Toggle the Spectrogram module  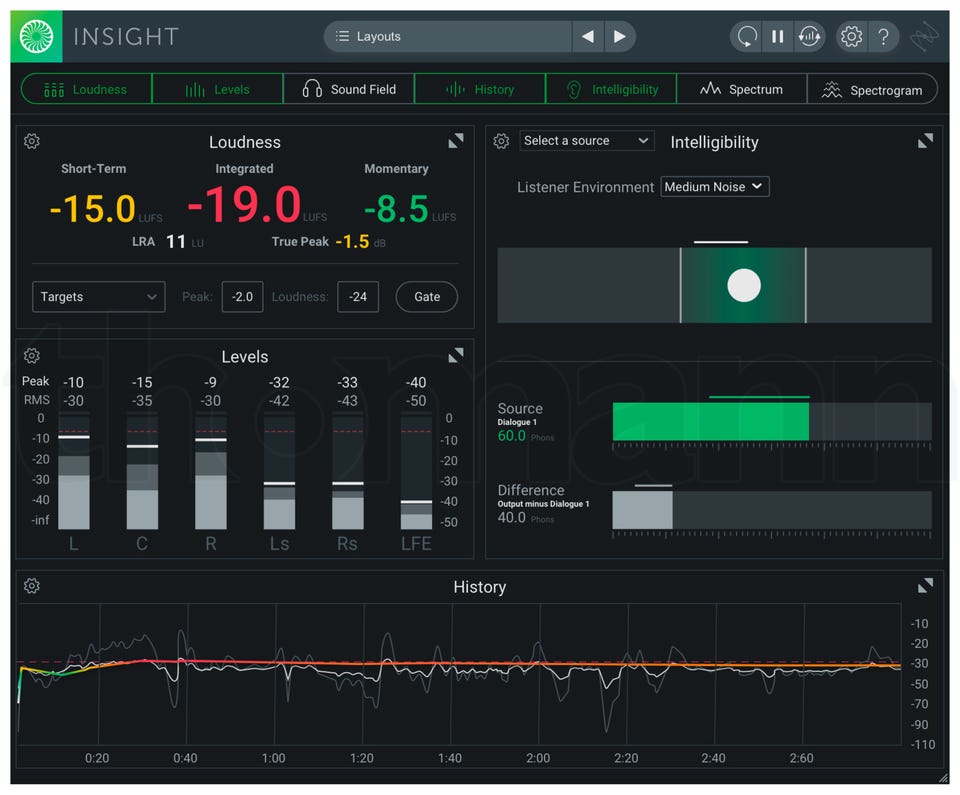coord(872,89)
